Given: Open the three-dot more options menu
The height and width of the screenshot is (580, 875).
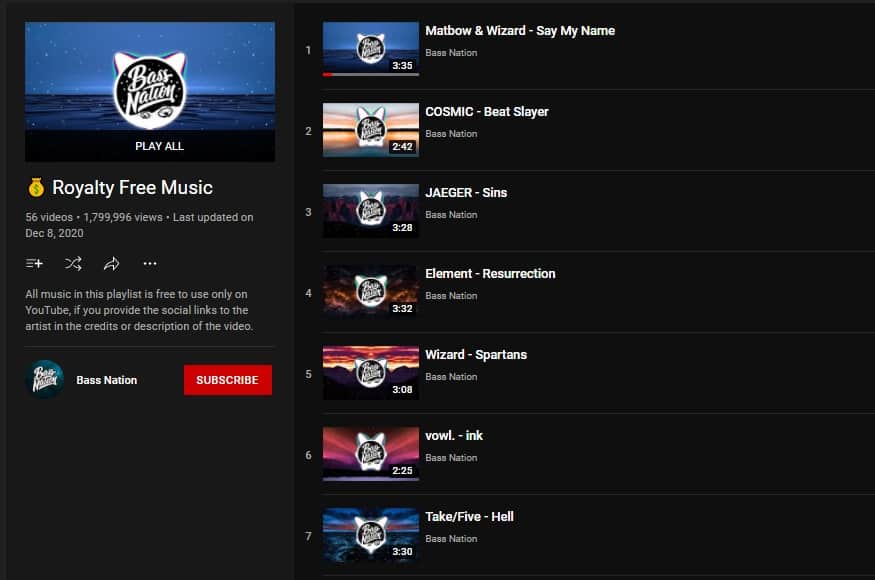Looking at the screenshot, I should (x=150, y=263).
